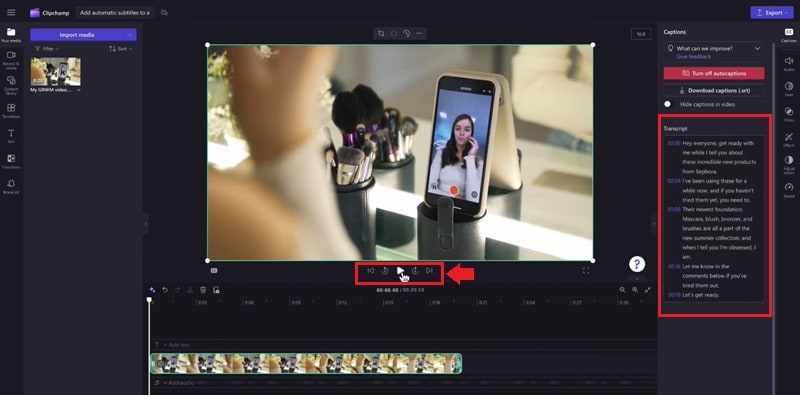Click the 00:19 transcript timestamp
Screen dimensions: 800x395
click(673, 295)
